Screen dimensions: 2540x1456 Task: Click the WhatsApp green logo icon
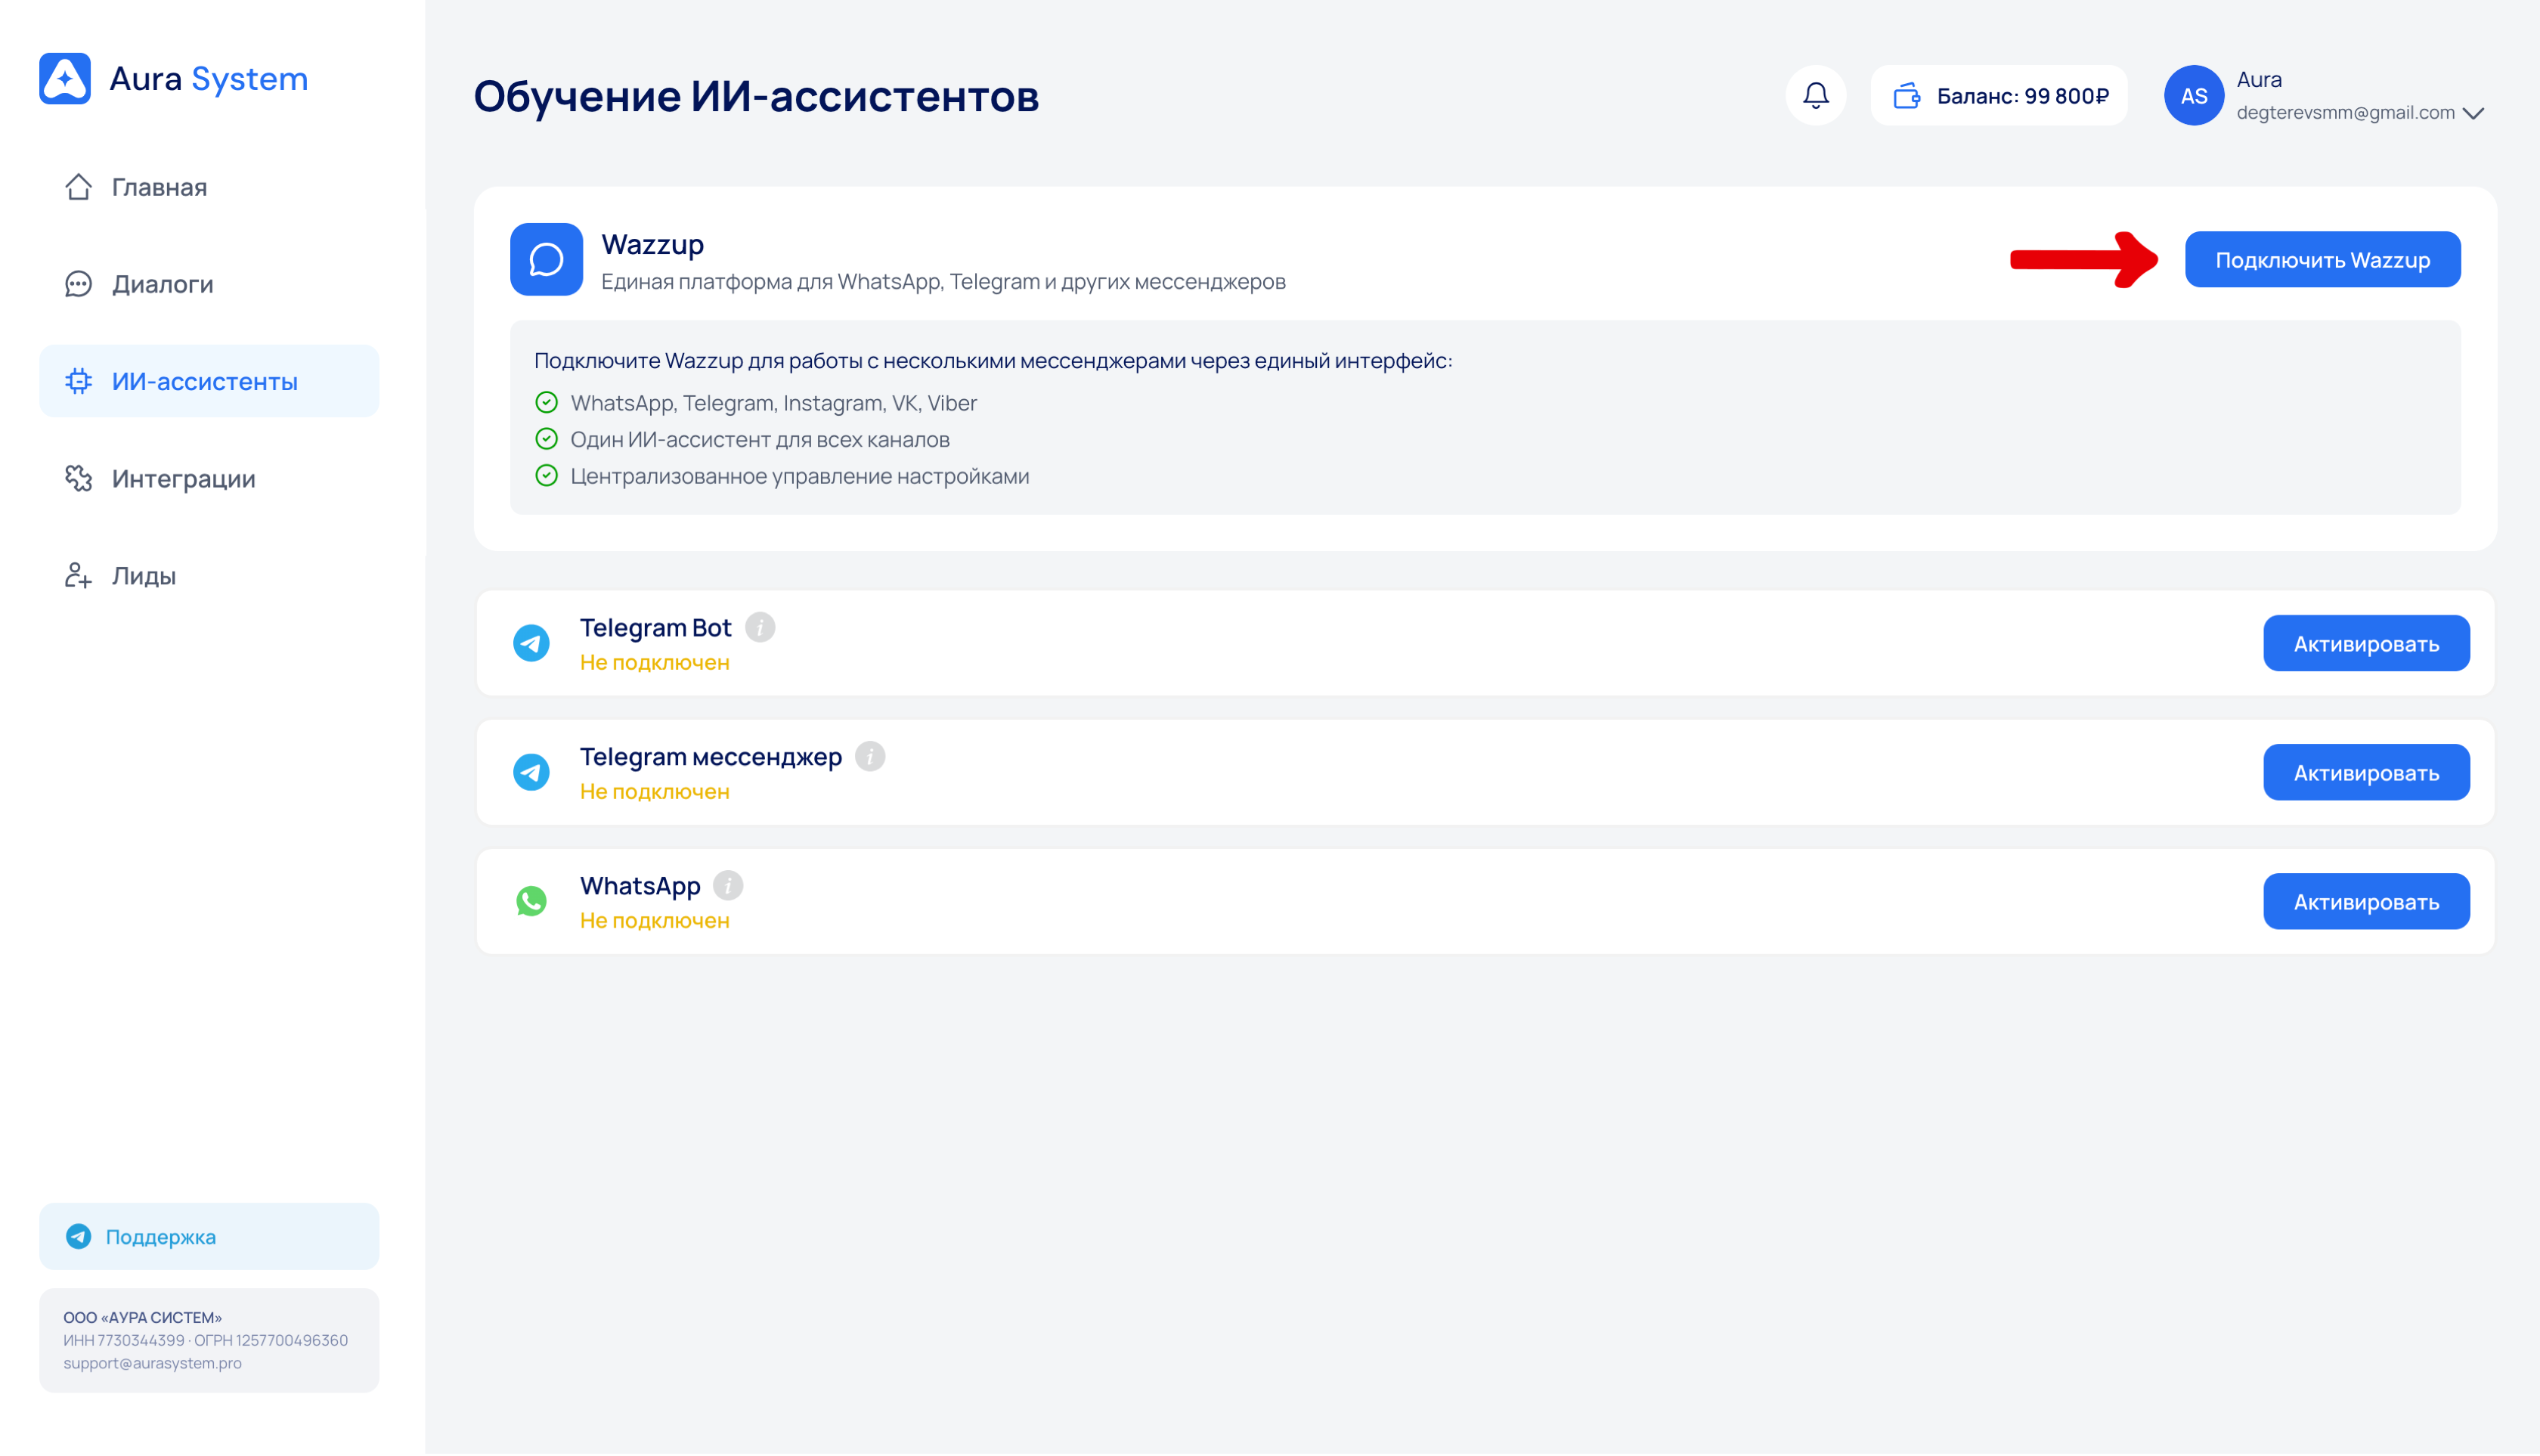click(x=531, y=901)
